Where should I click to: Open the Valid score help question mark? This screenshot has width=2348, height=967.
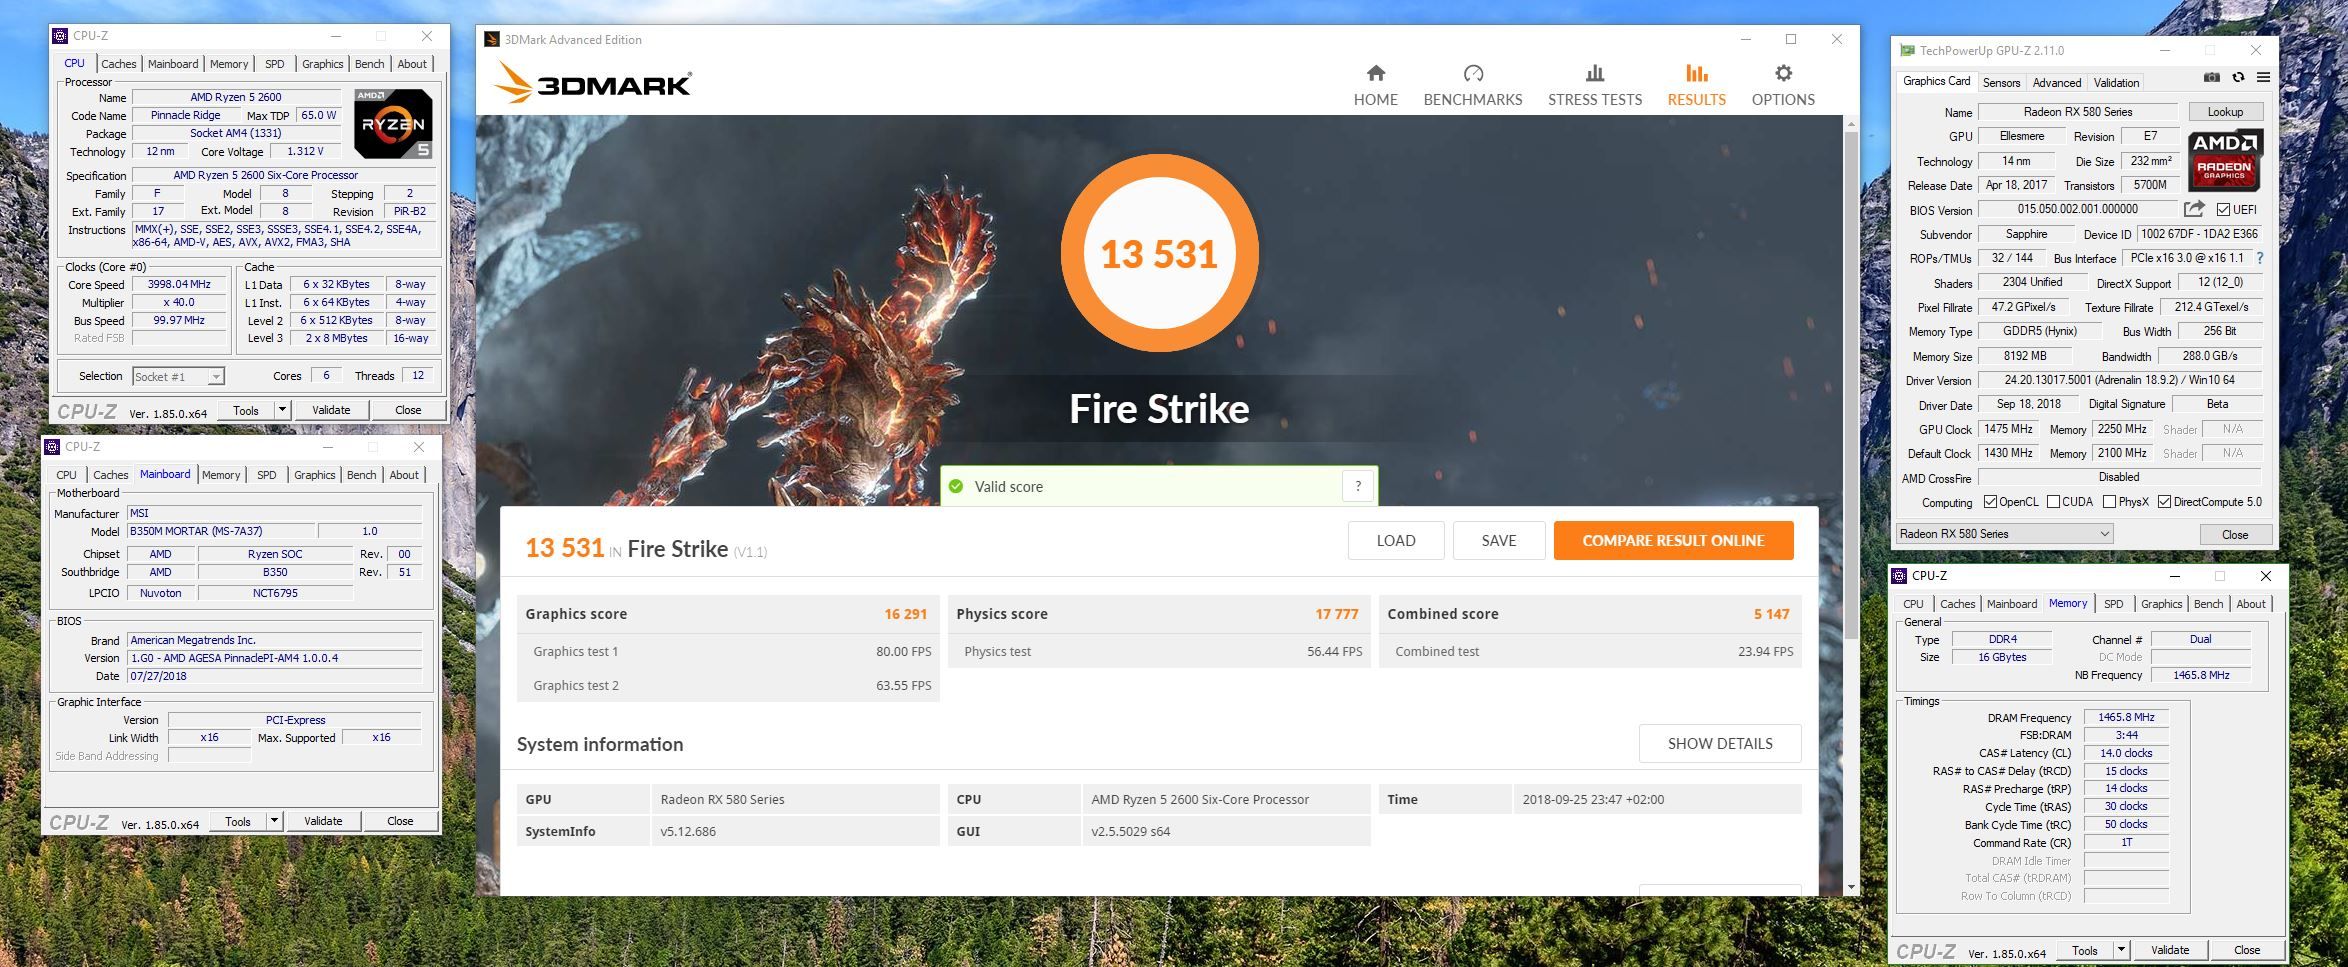[1357, 486]
